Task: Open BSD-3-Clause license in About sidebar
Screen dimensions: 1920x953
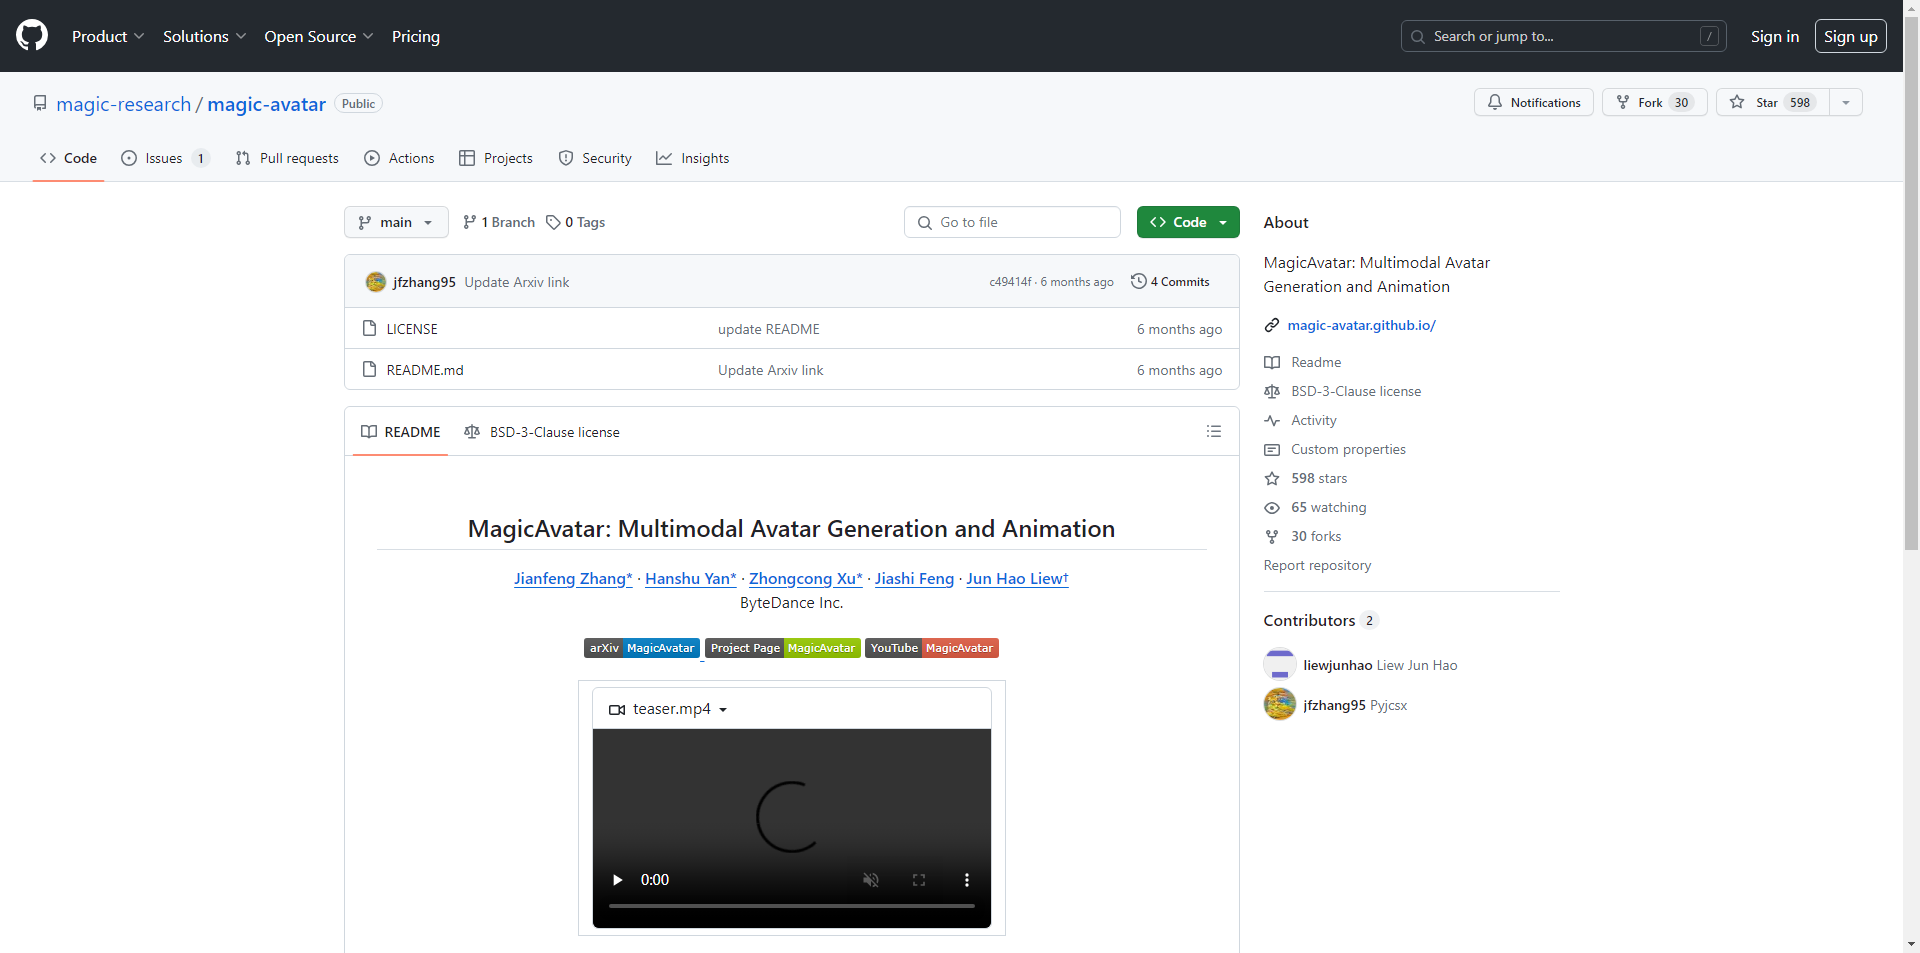Action: tap(1355, 391)
